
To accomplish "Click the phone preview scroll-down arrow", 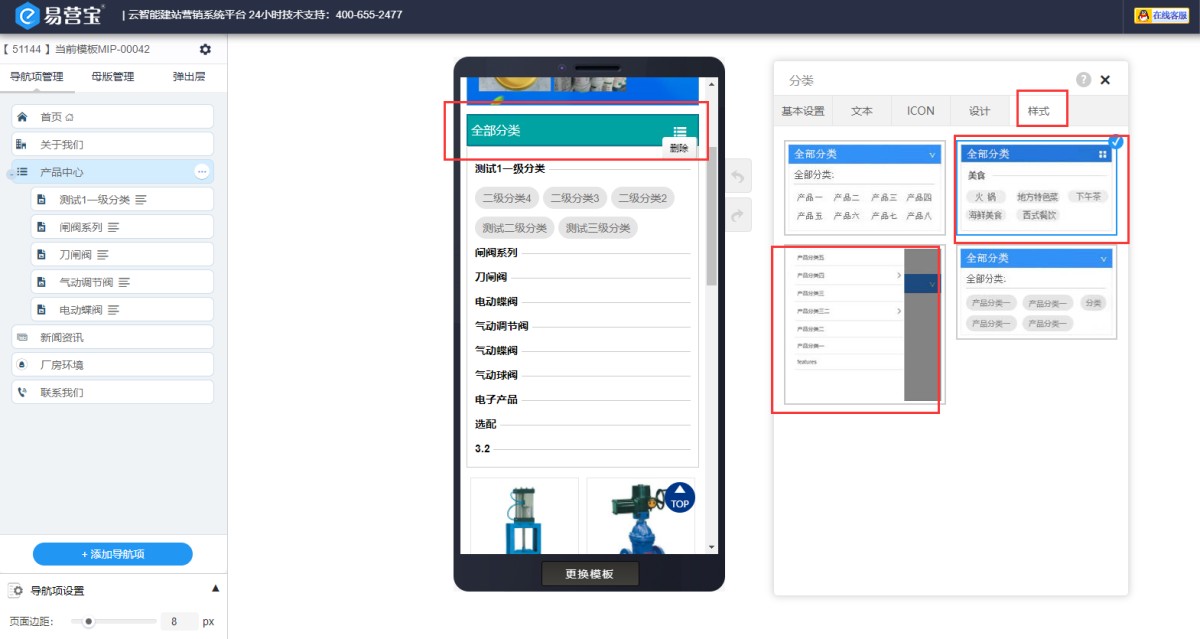I will tap(712, 547).
